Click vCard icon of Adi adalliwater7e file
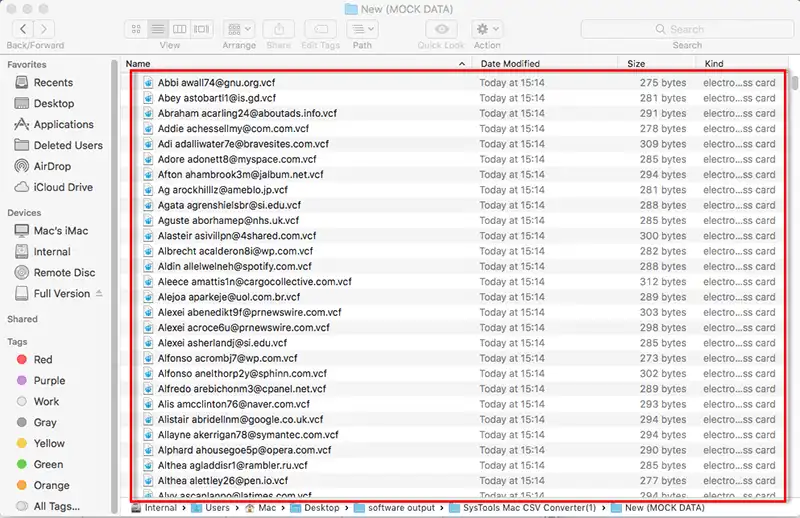 coord(148,144)
